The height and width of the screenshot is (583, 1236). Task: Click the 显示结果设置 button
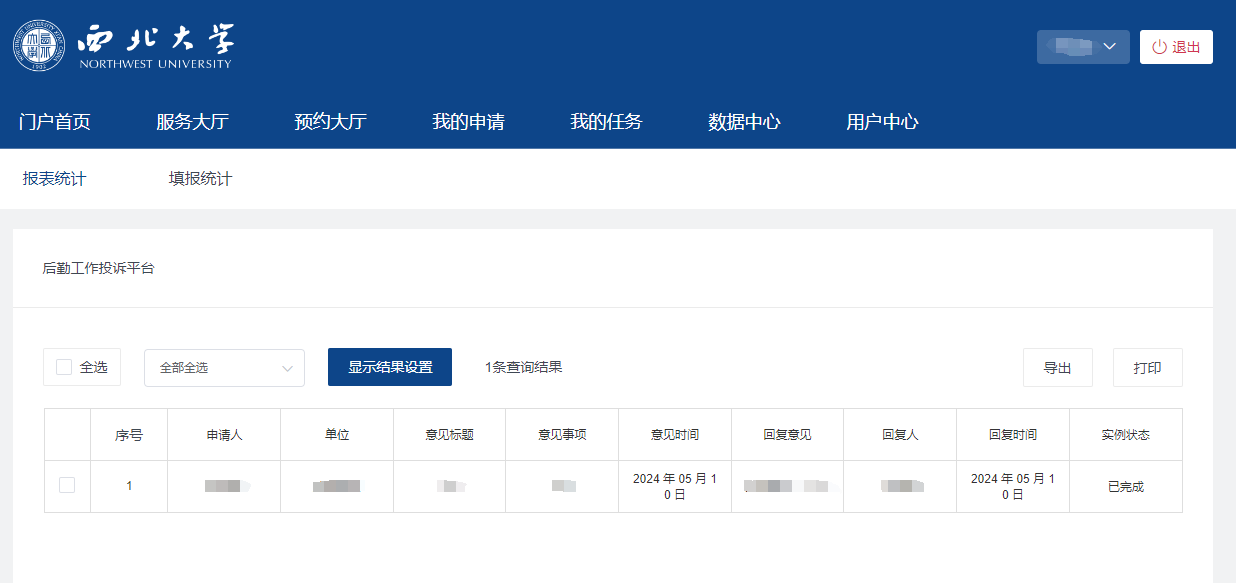coord(390,367)
